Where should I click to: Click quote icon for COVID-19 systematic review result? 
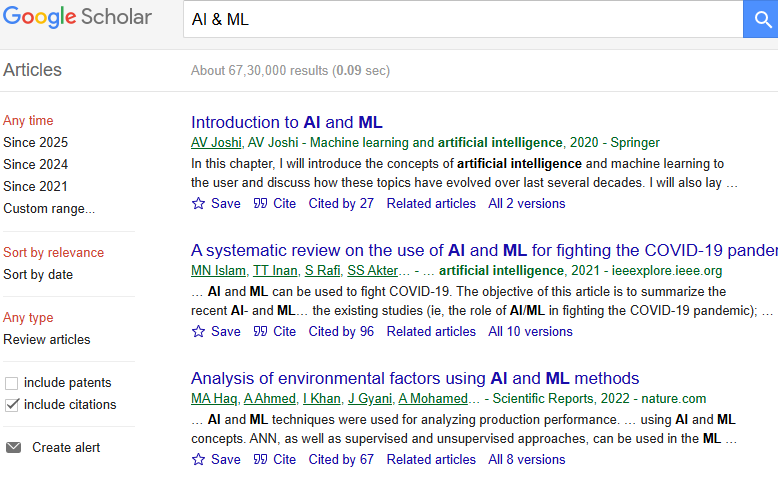tap(260, 331)
